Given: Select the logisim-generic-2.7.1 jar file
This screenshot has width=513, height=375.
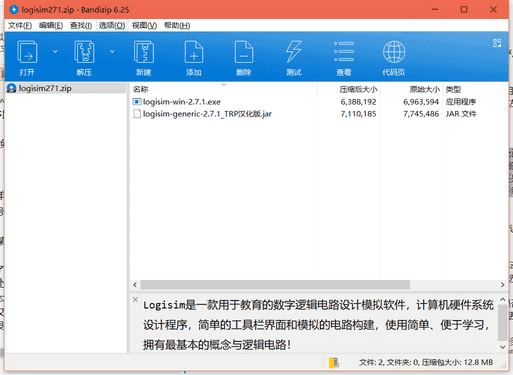Looking at the screenshot, I should coord(207,114).
